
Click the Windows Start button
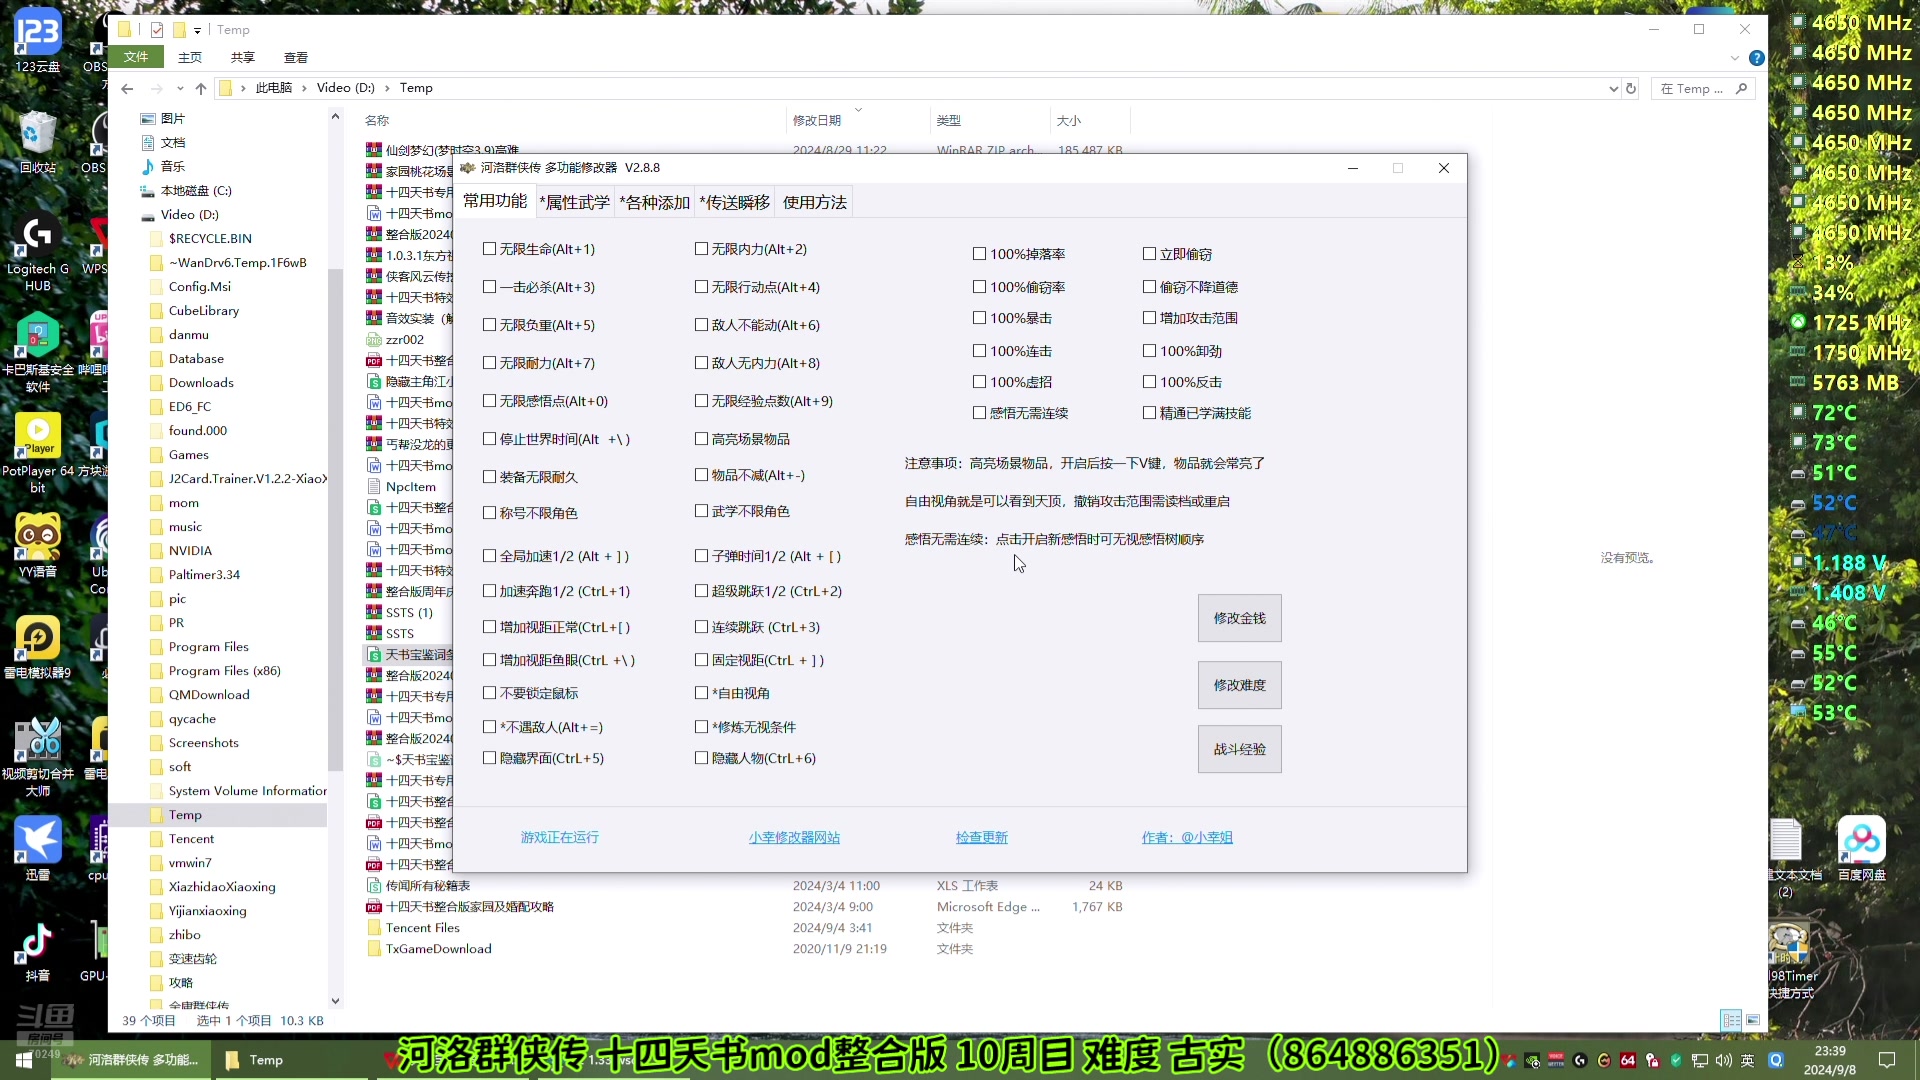(24, 1060)
